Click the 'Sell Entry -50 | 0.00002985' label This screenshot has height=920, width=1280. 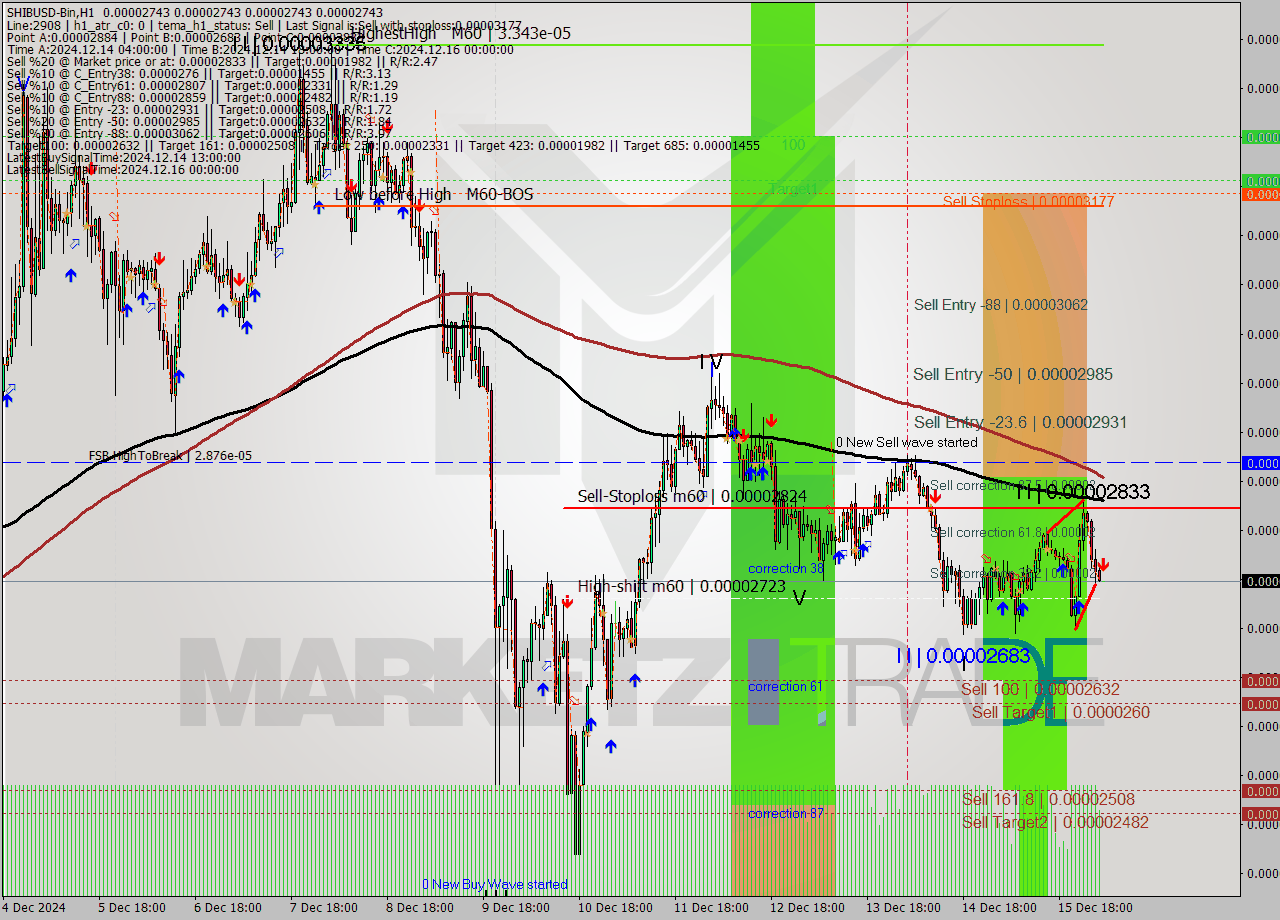tap(1013, 374)
